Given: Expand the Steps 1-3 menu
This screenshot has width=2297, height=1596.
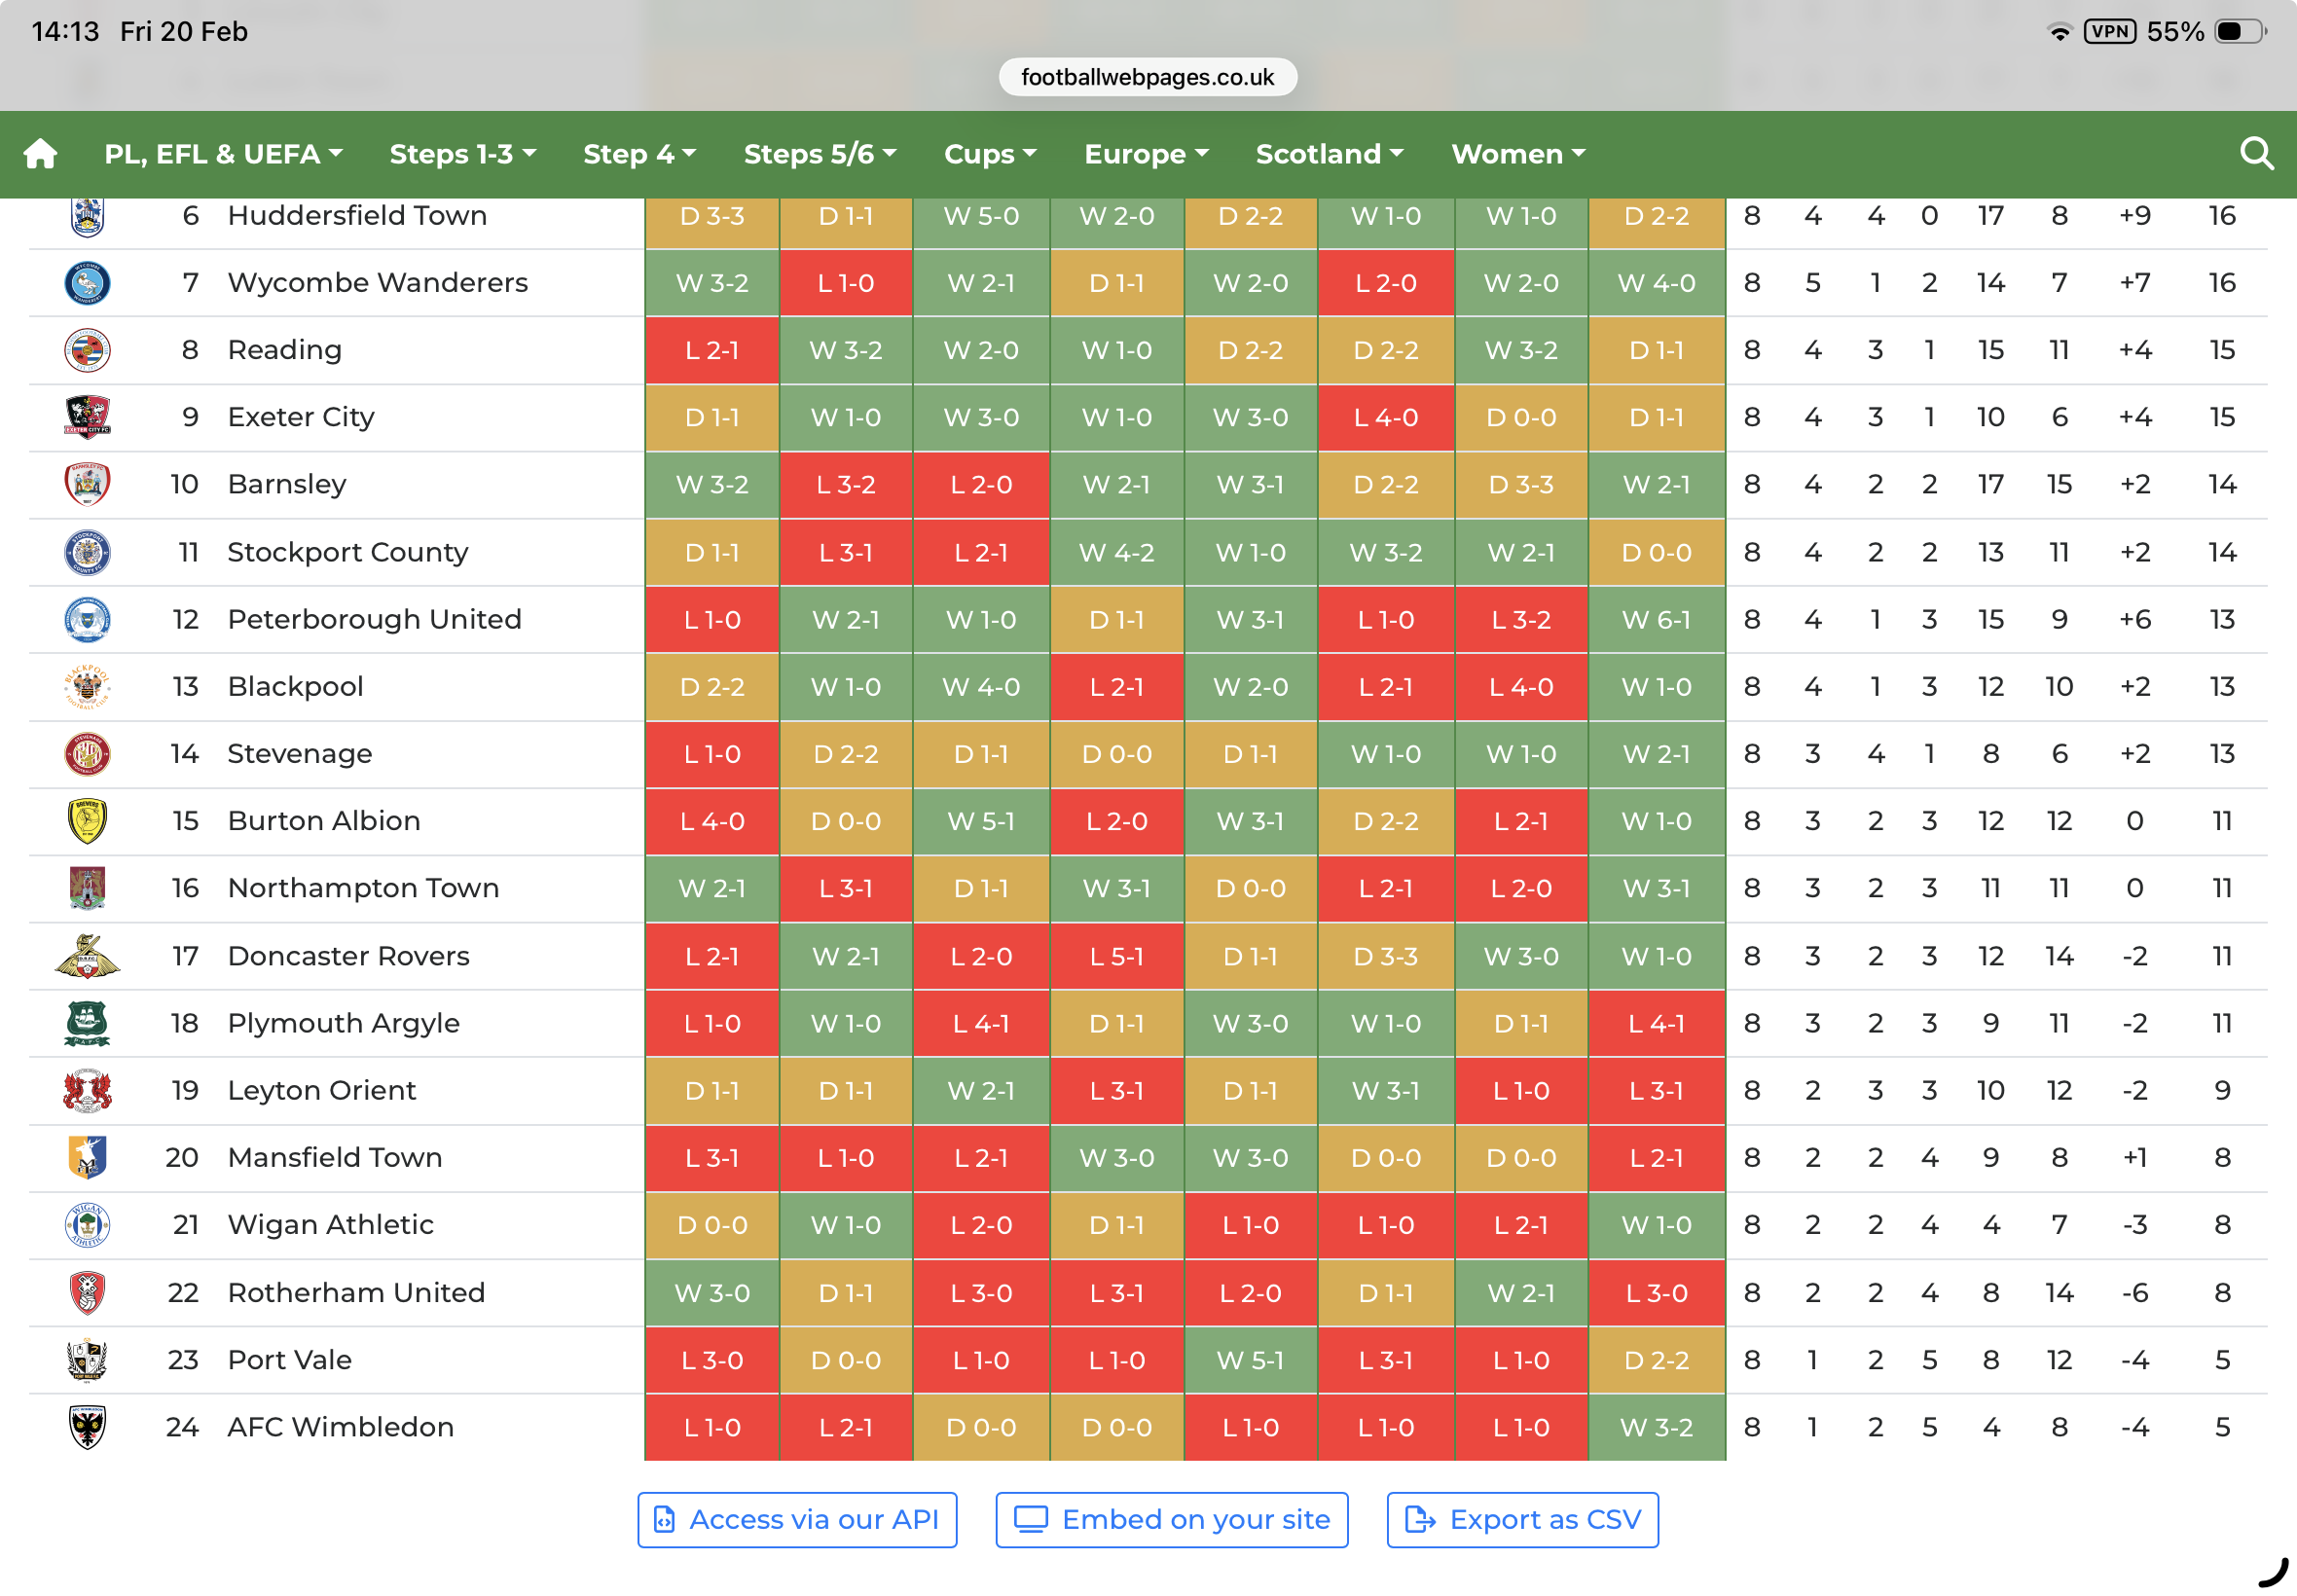Looking at the screenshot, I should 463,154.
